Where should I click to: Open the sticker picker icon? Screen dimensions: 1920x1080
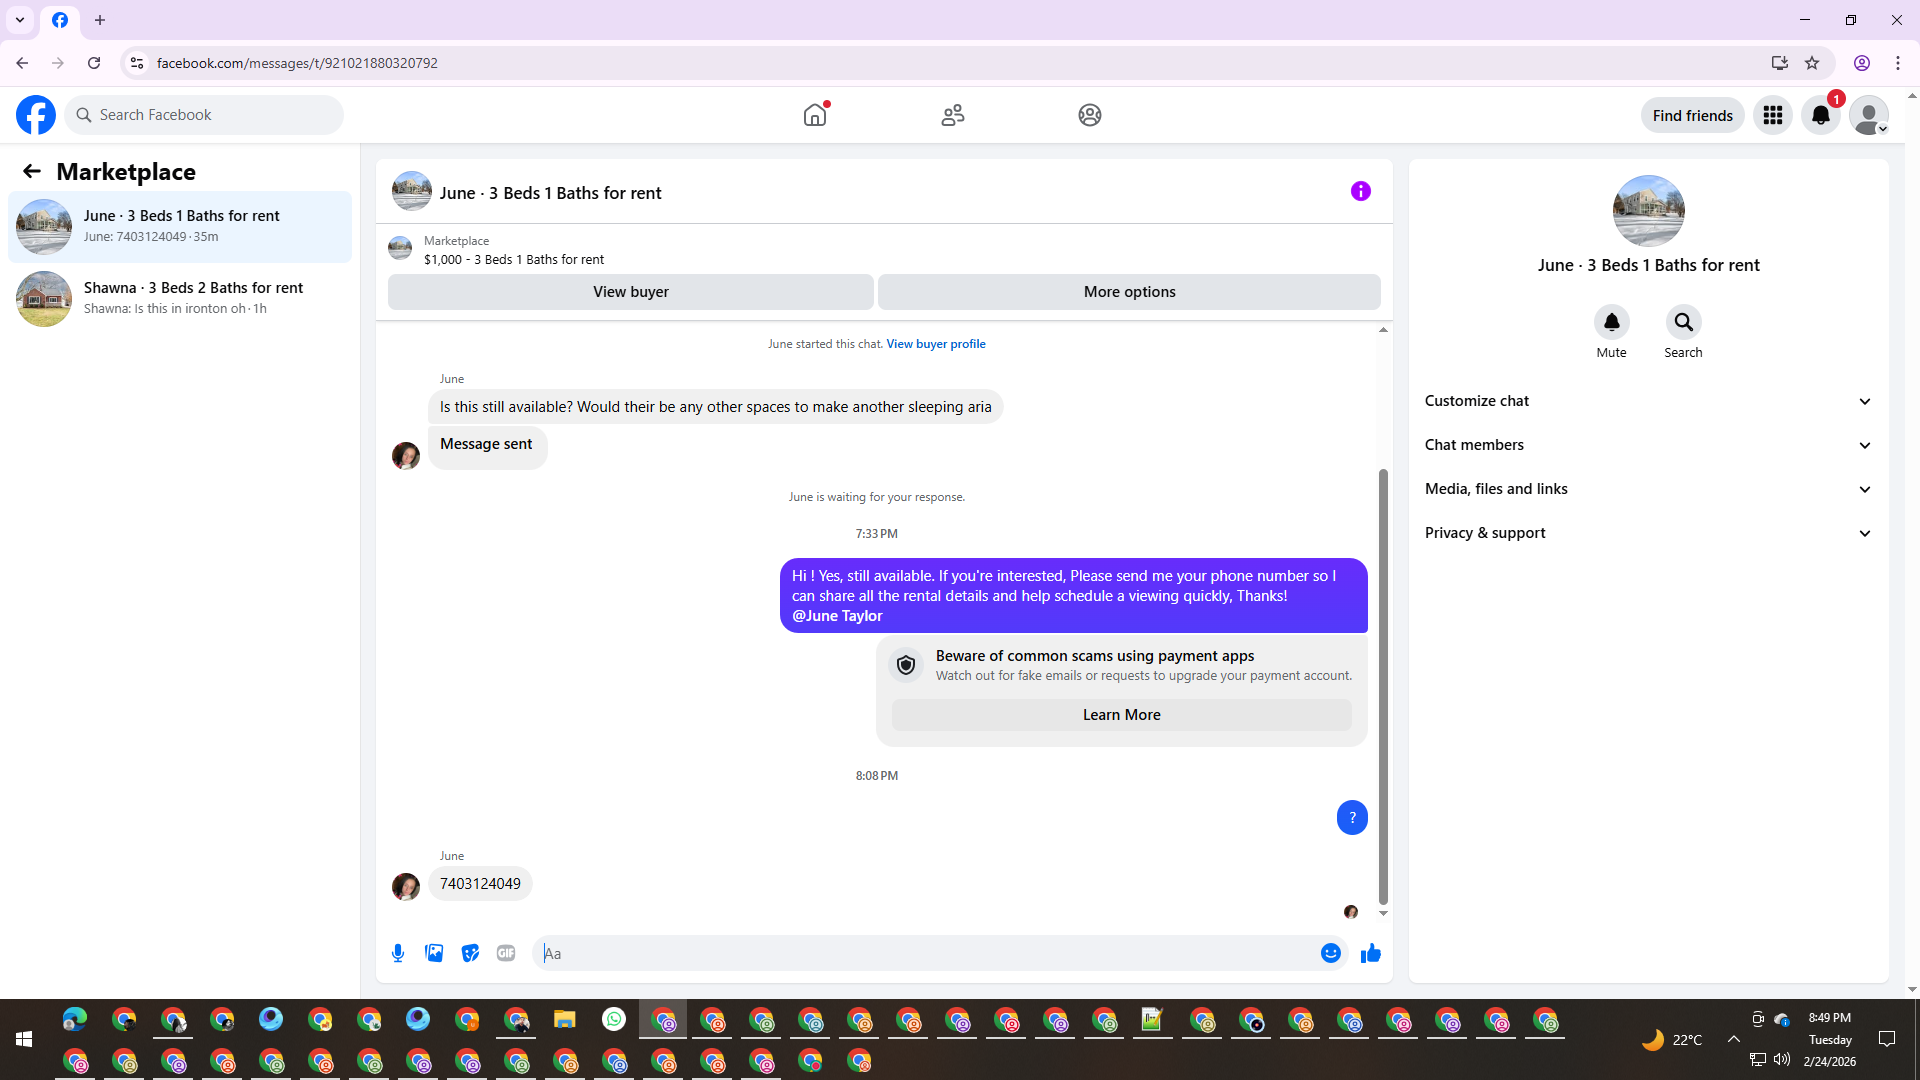[470, 953]
